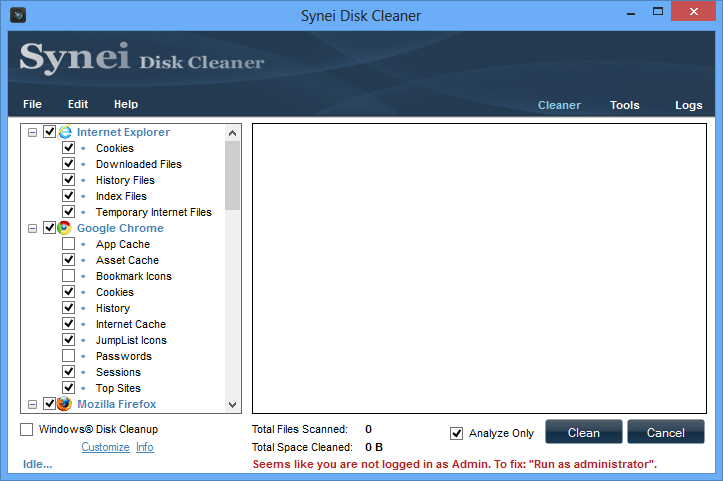Switch to the Logs tab
This screenshot has height=481, width=723.
click(689, 105)
